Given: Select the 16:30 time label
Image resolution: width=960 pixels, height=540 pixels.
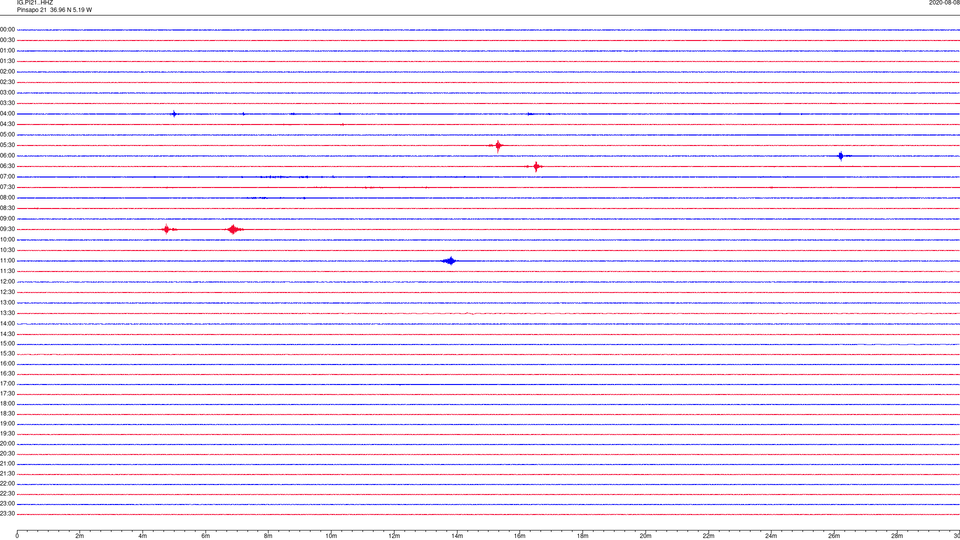Looking at the screenshot, I should point(7,373).
